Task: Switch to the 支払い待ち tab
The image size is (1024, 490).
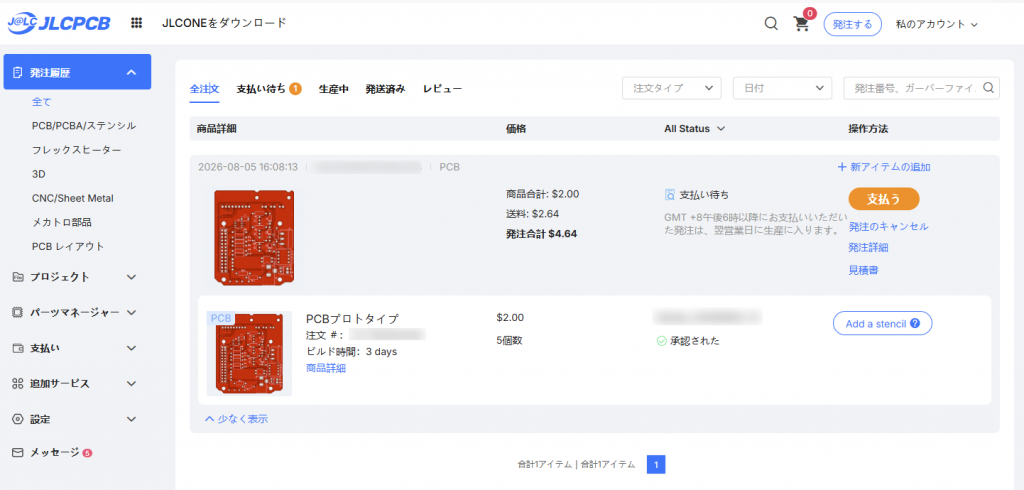Action: [261, 89]
